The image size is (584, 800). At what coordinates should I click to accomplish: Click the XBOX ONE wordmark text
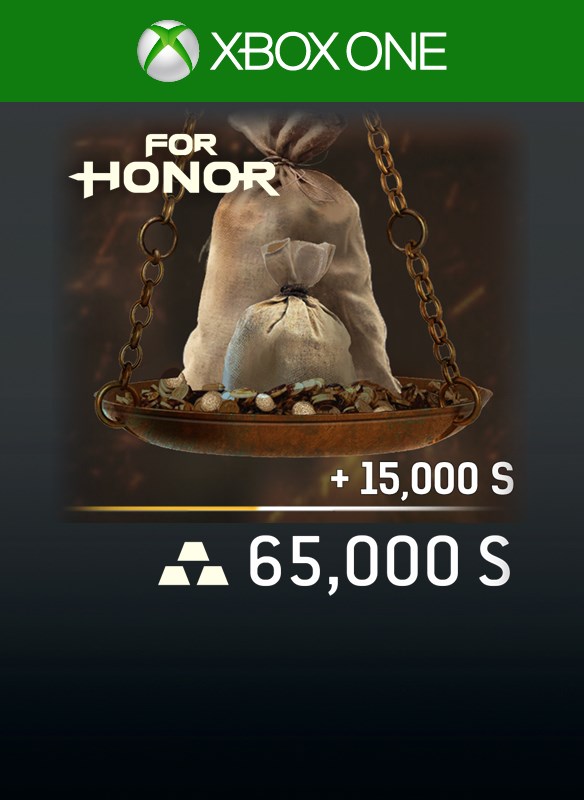(x=328, y=51)
